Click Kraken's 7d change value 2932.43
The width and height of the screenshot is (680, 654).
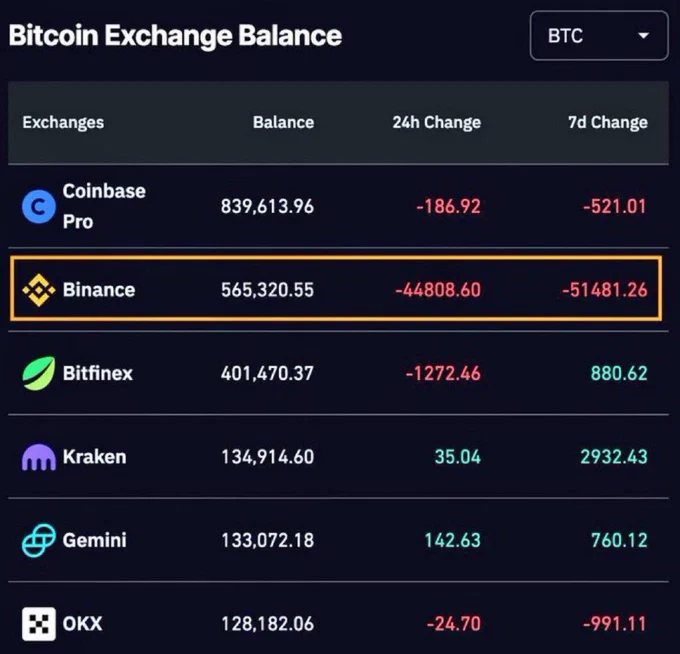(x=614, y=457)
